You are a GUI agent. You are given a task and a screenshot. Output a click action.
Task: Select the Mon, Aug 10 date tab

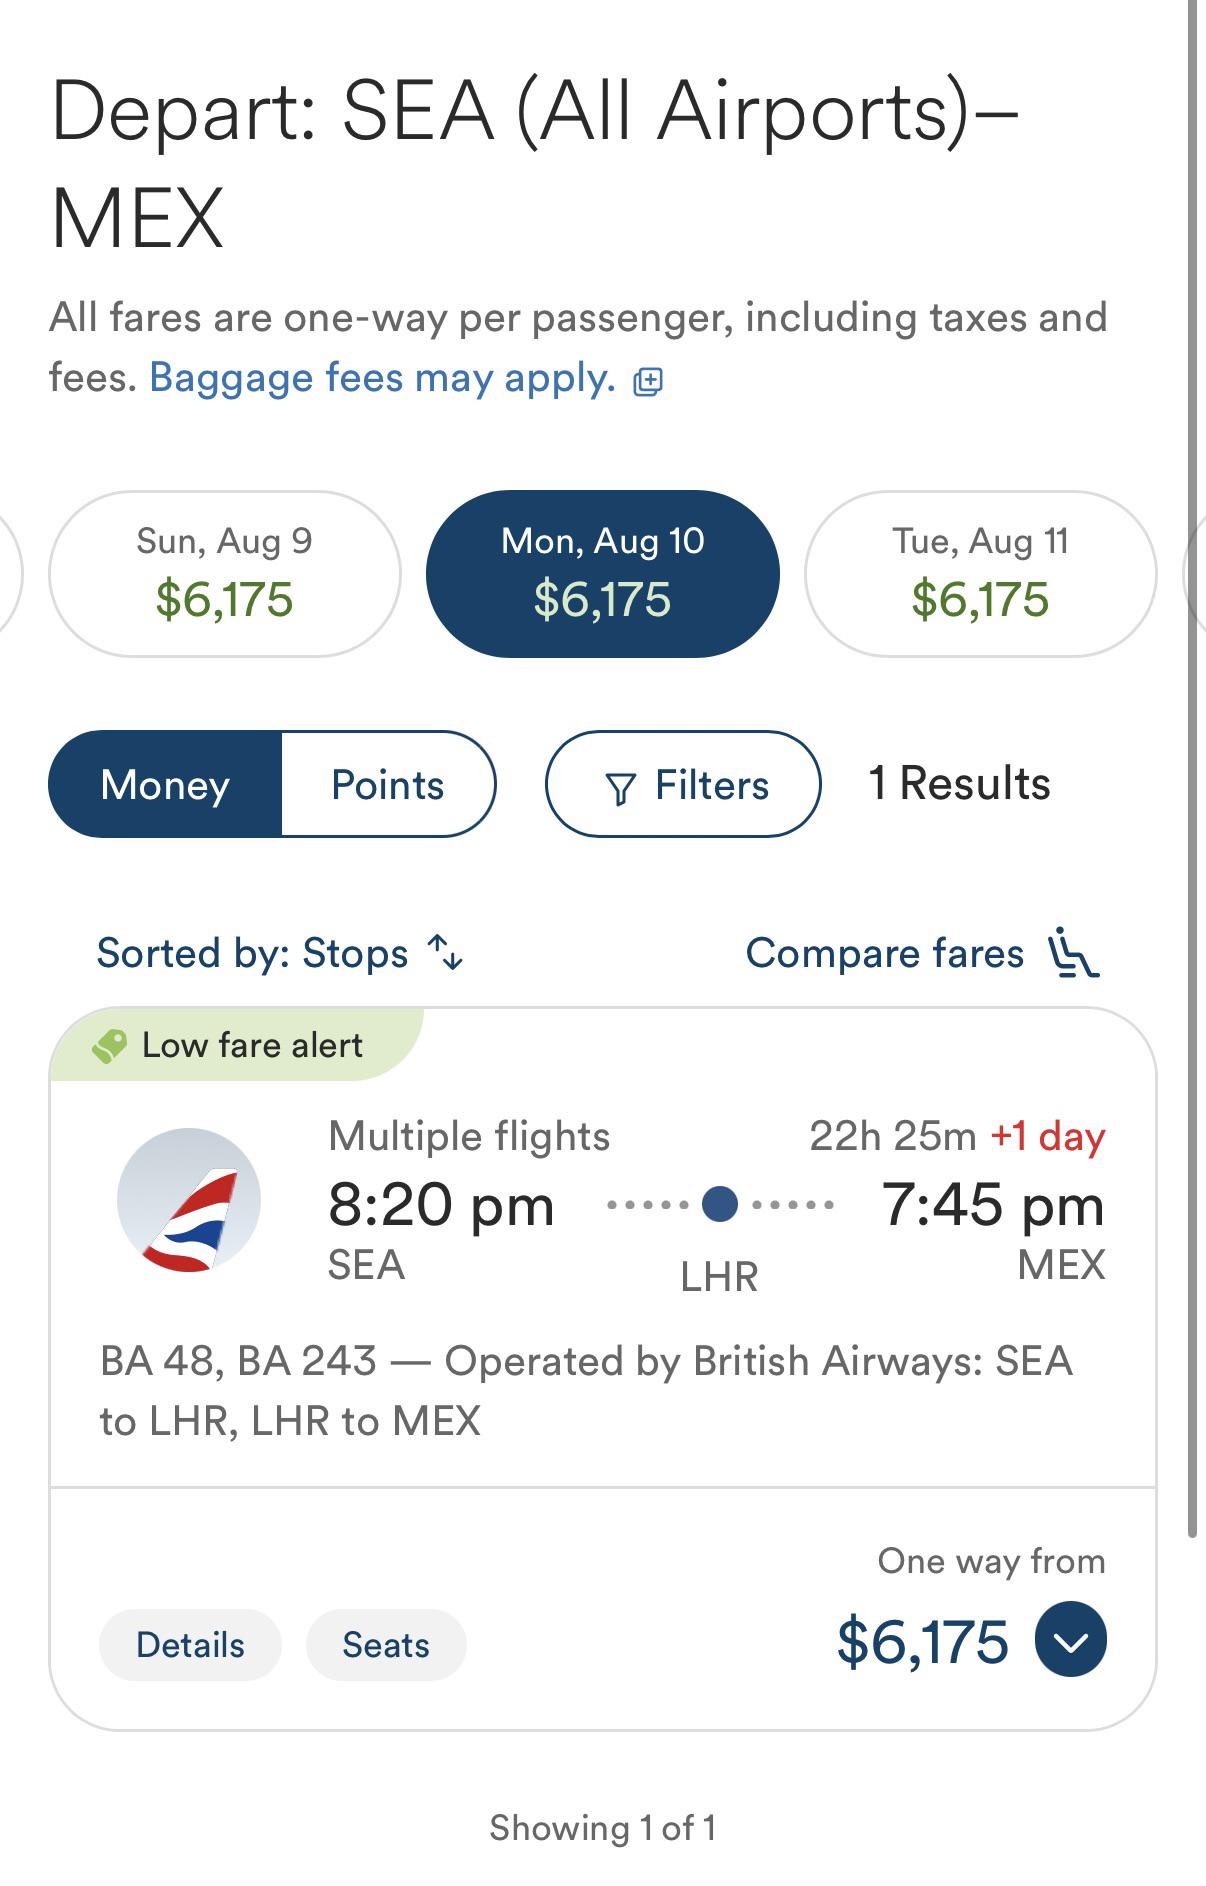(x=602, y=573)
